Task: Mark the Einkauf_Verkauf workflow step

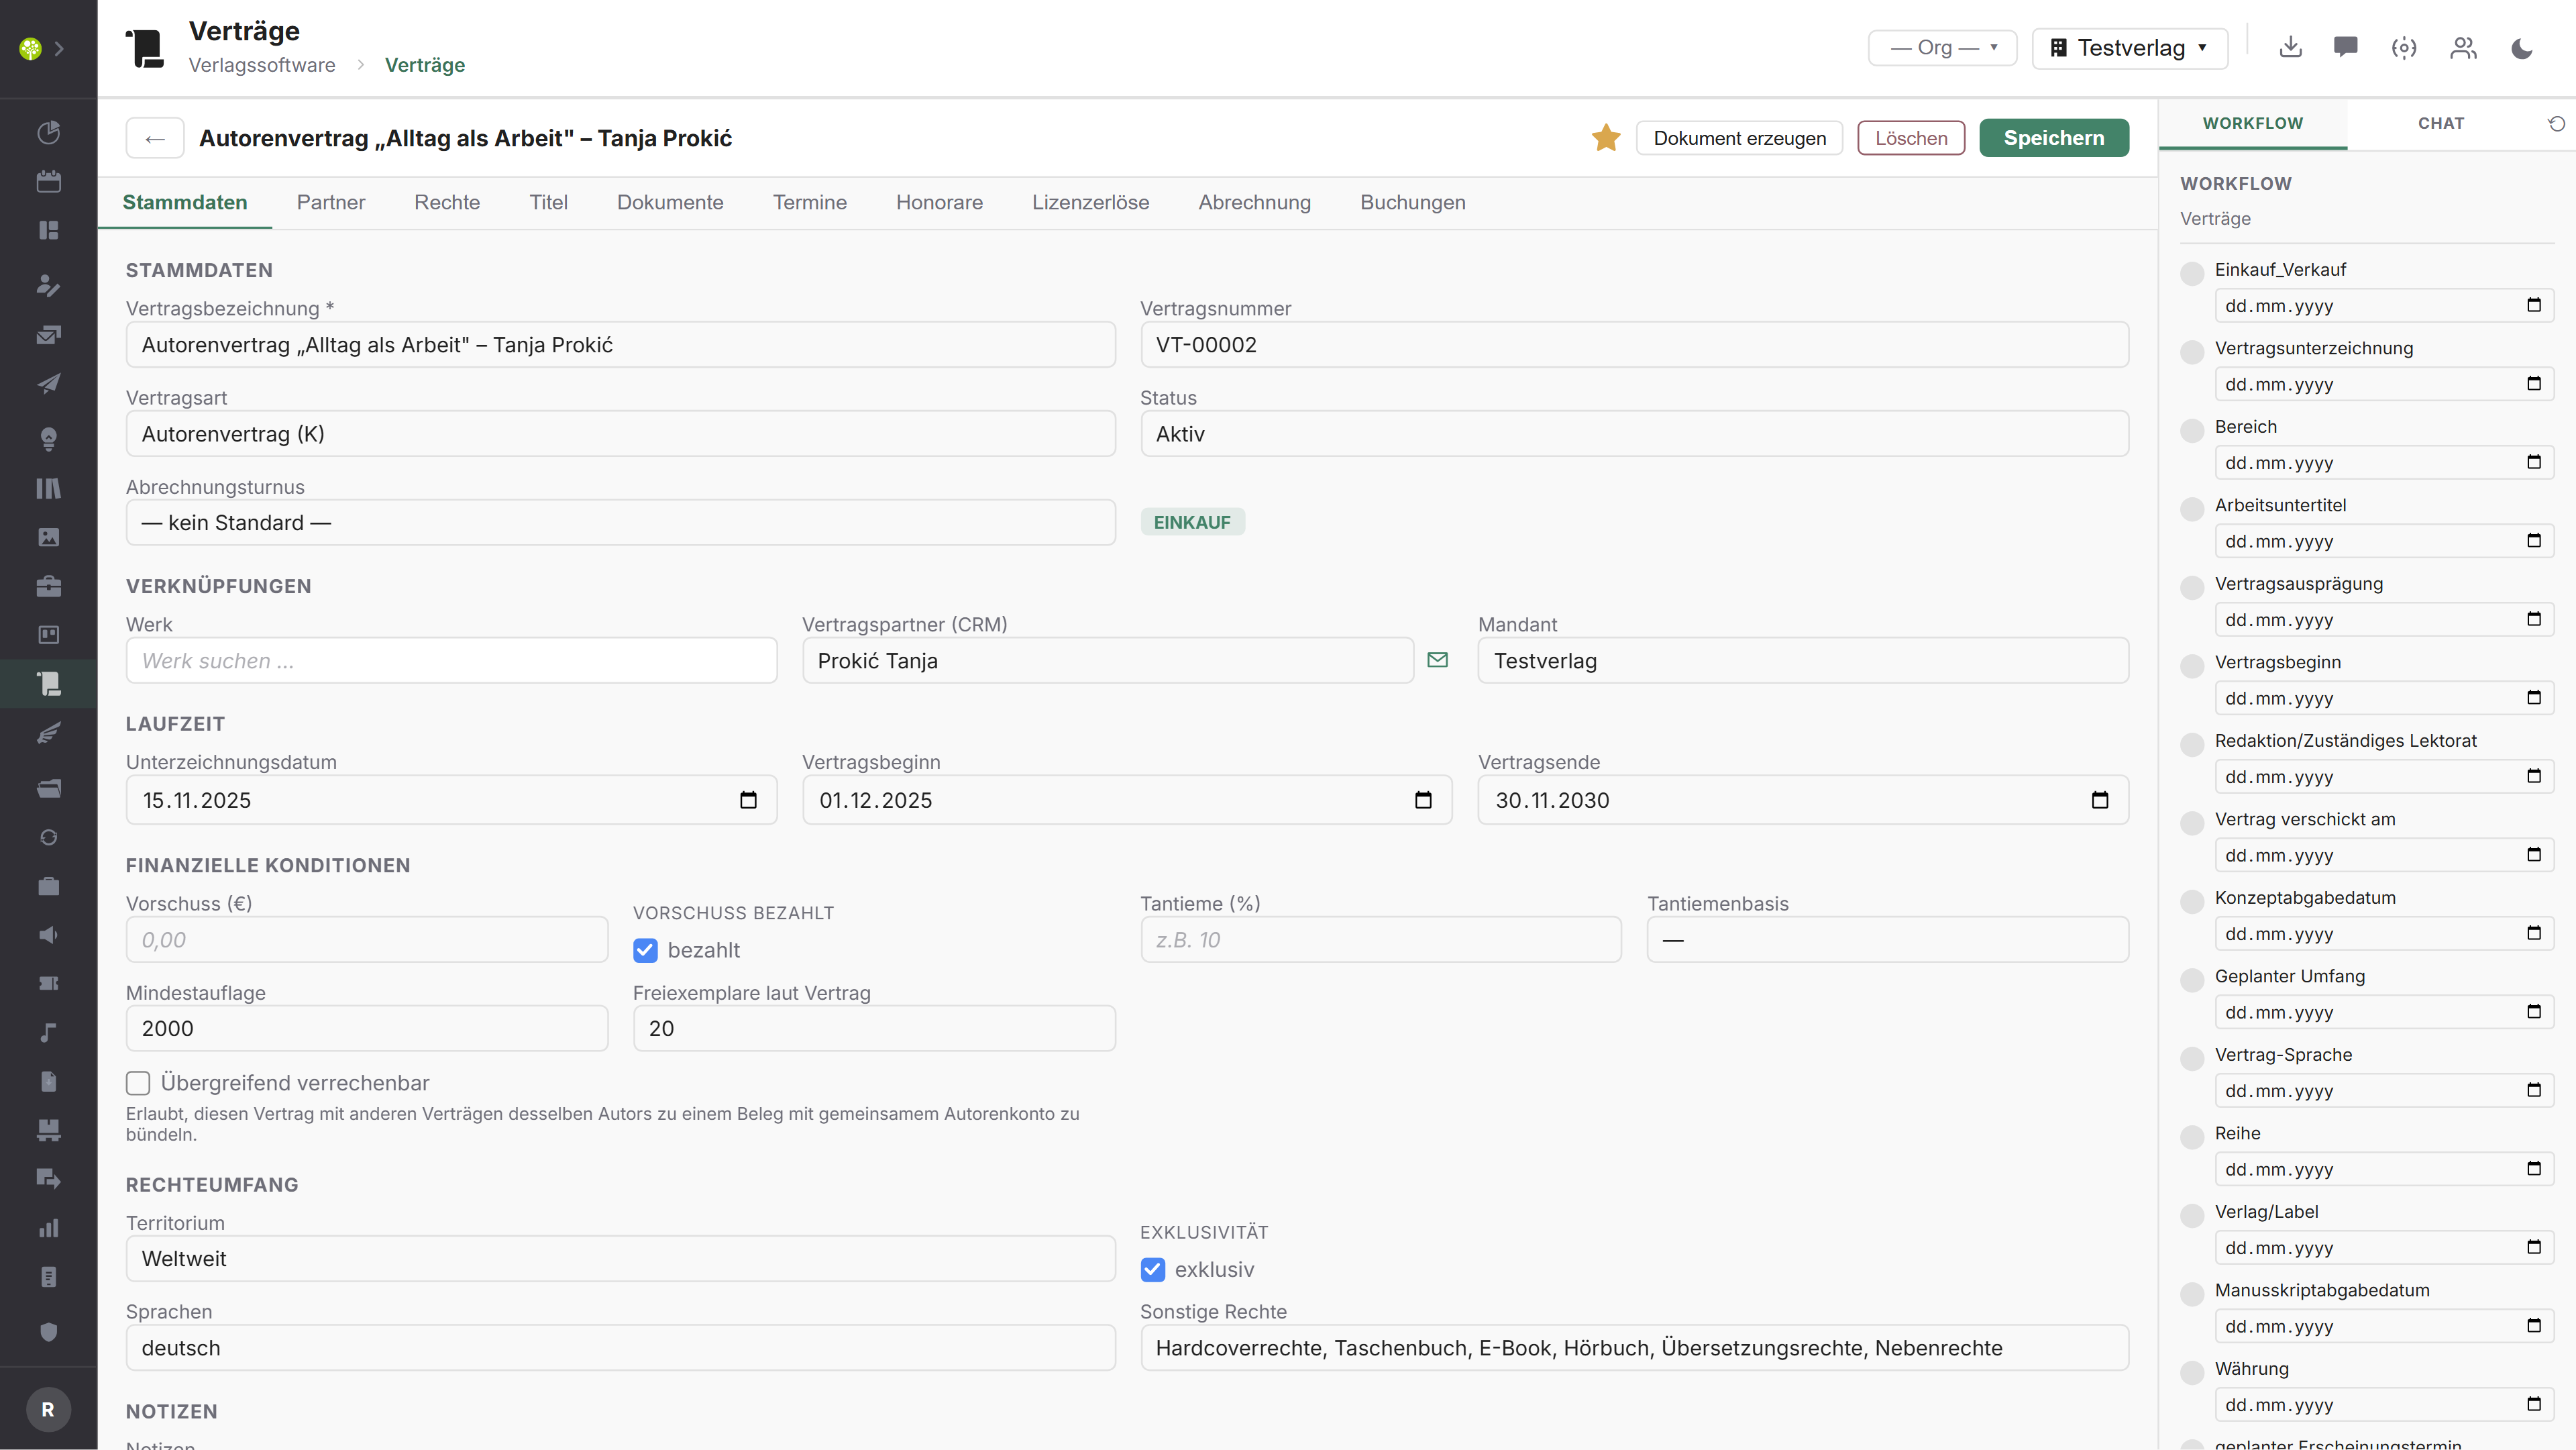Action: click(2192, 273)
